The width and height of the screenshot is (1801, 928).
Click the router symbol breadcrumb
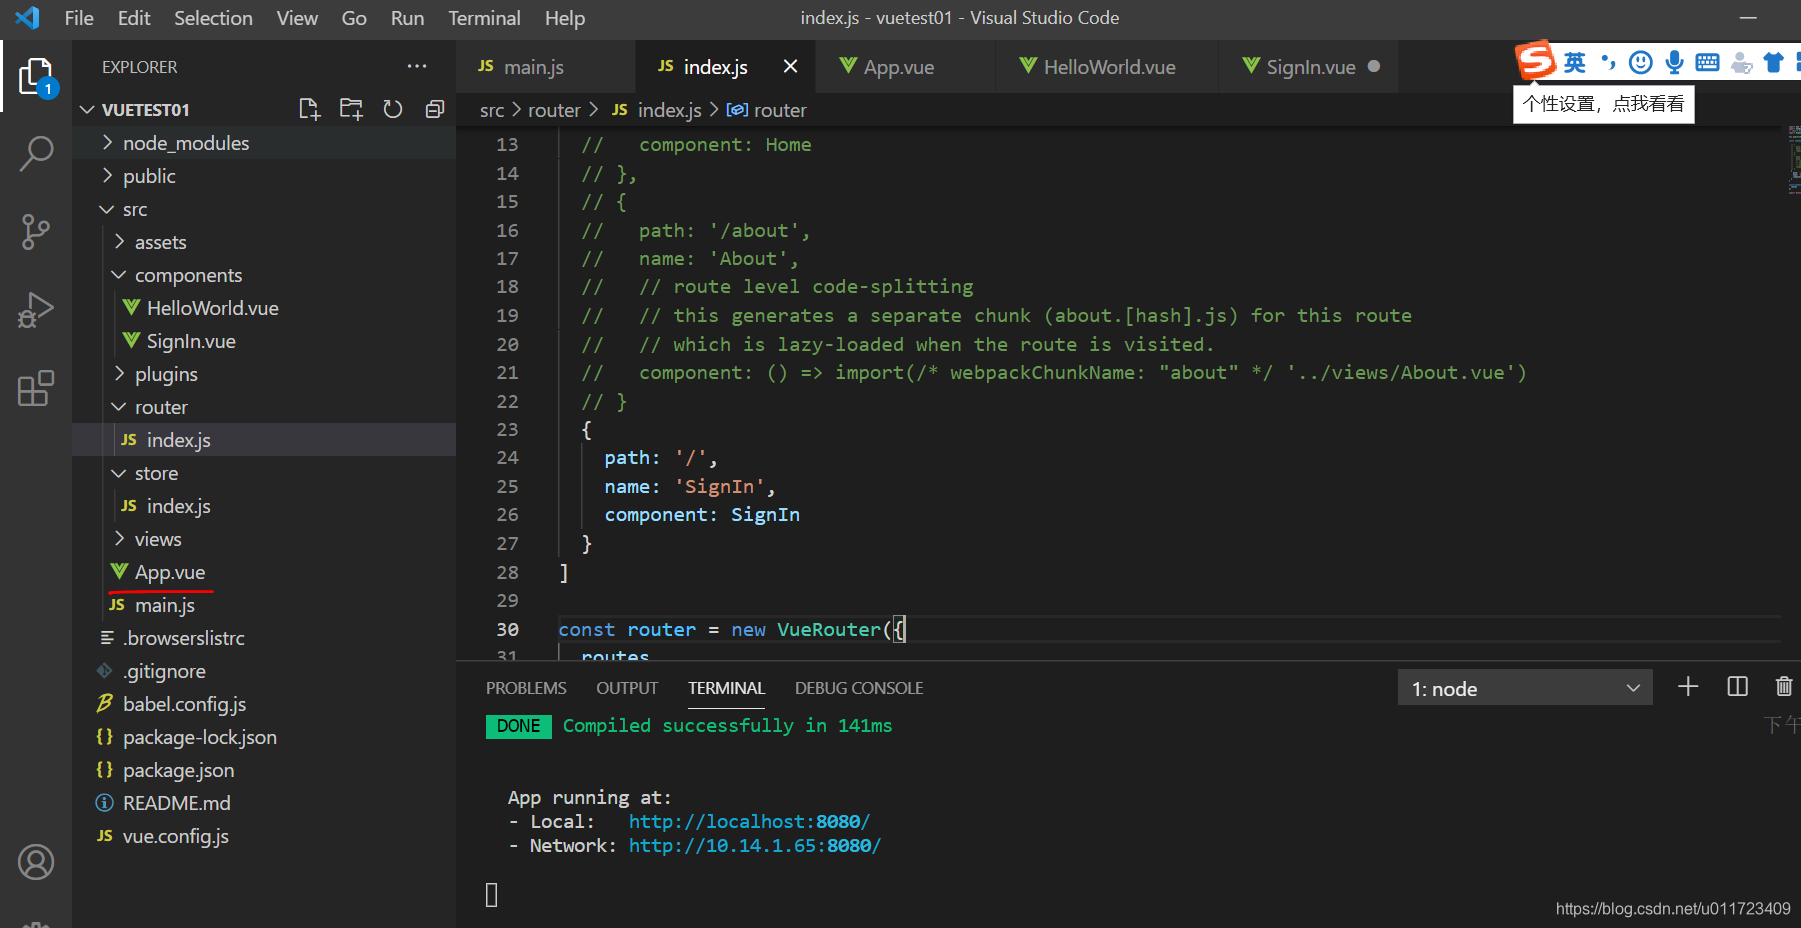click(767, 110)
